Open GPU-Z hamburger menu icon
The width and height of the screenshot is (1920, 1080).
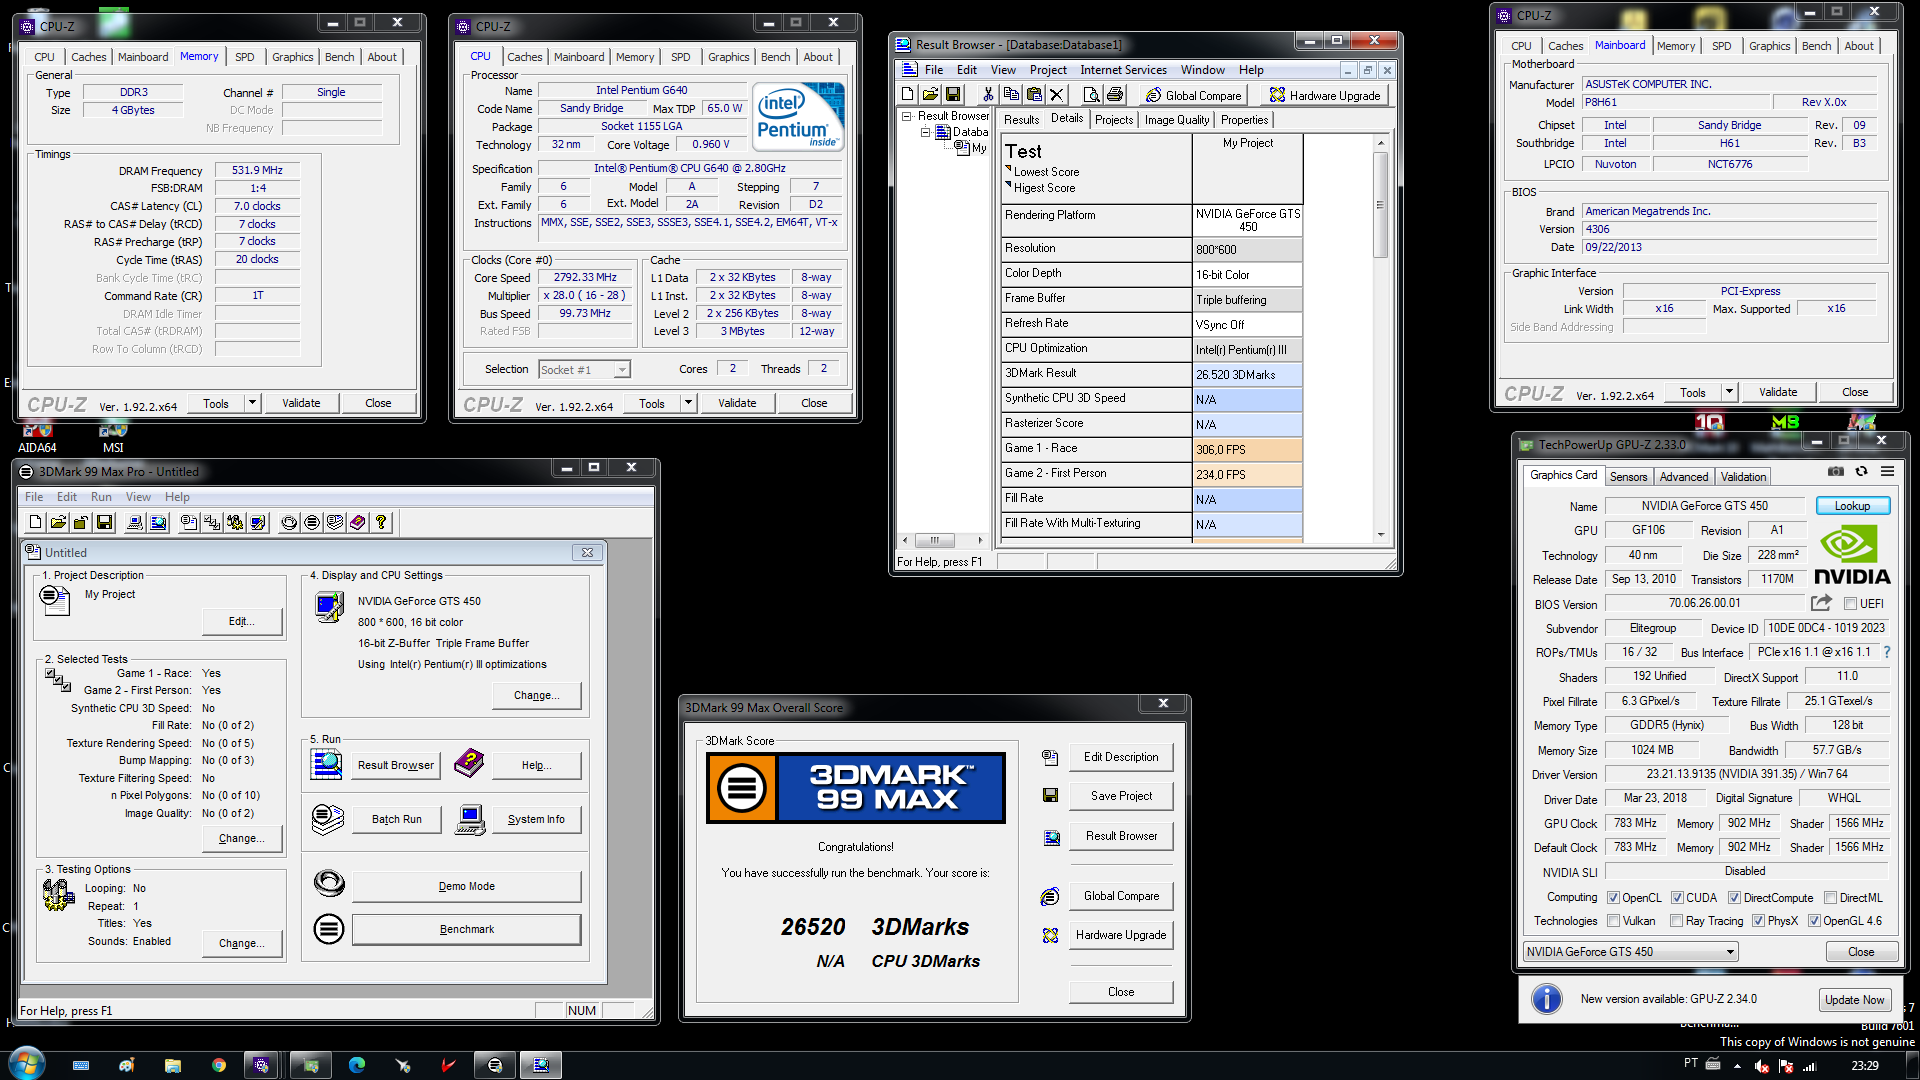(1887, 471)
